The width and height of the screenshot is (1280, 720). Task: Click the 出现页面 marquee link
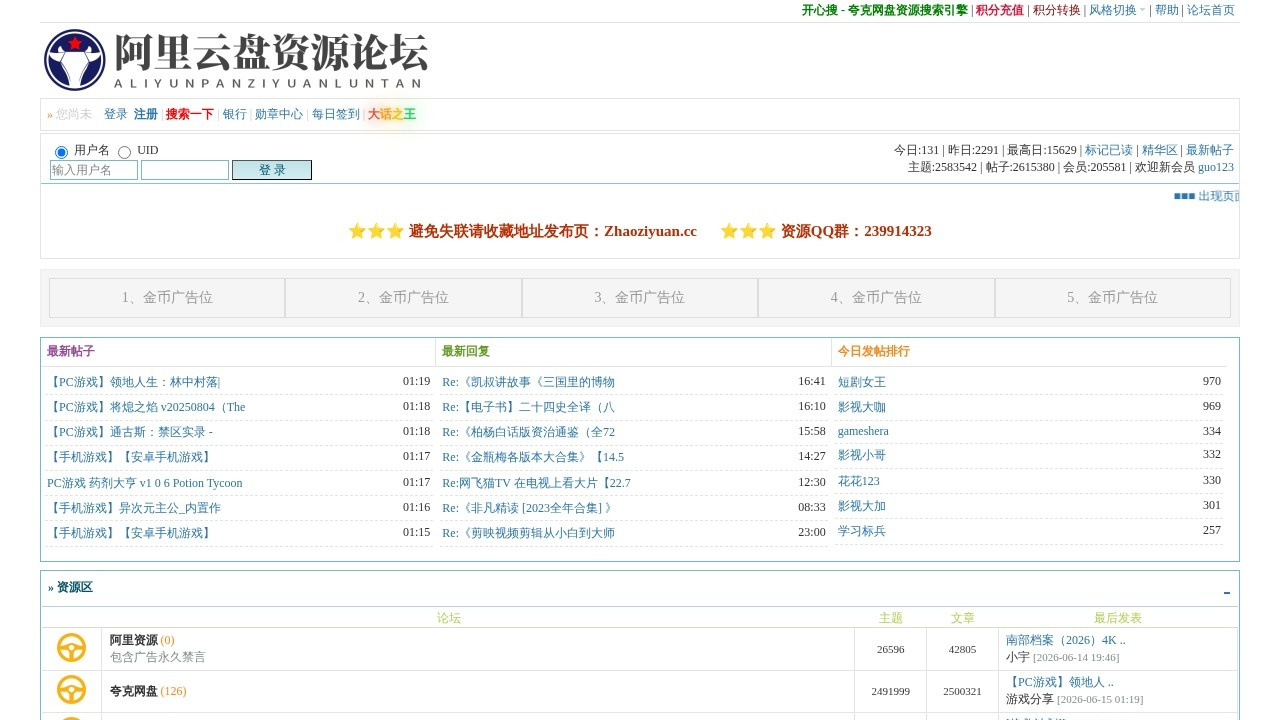coord(1206,196)
